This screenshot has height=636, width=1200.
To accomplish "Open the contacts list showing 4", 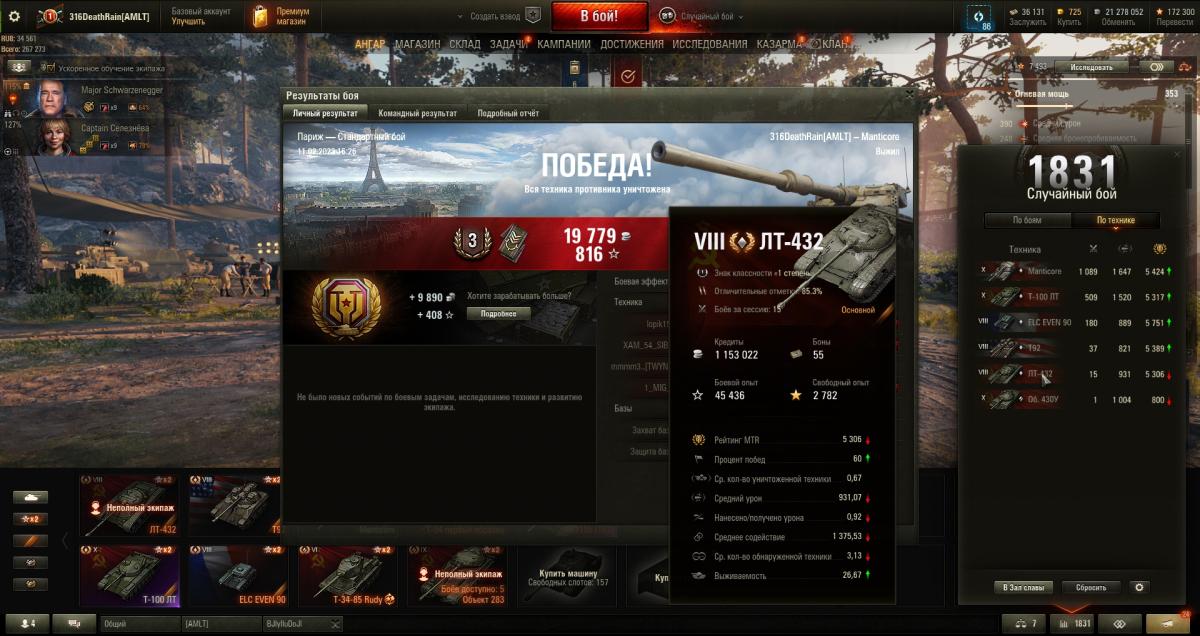I will pos(27,623).
